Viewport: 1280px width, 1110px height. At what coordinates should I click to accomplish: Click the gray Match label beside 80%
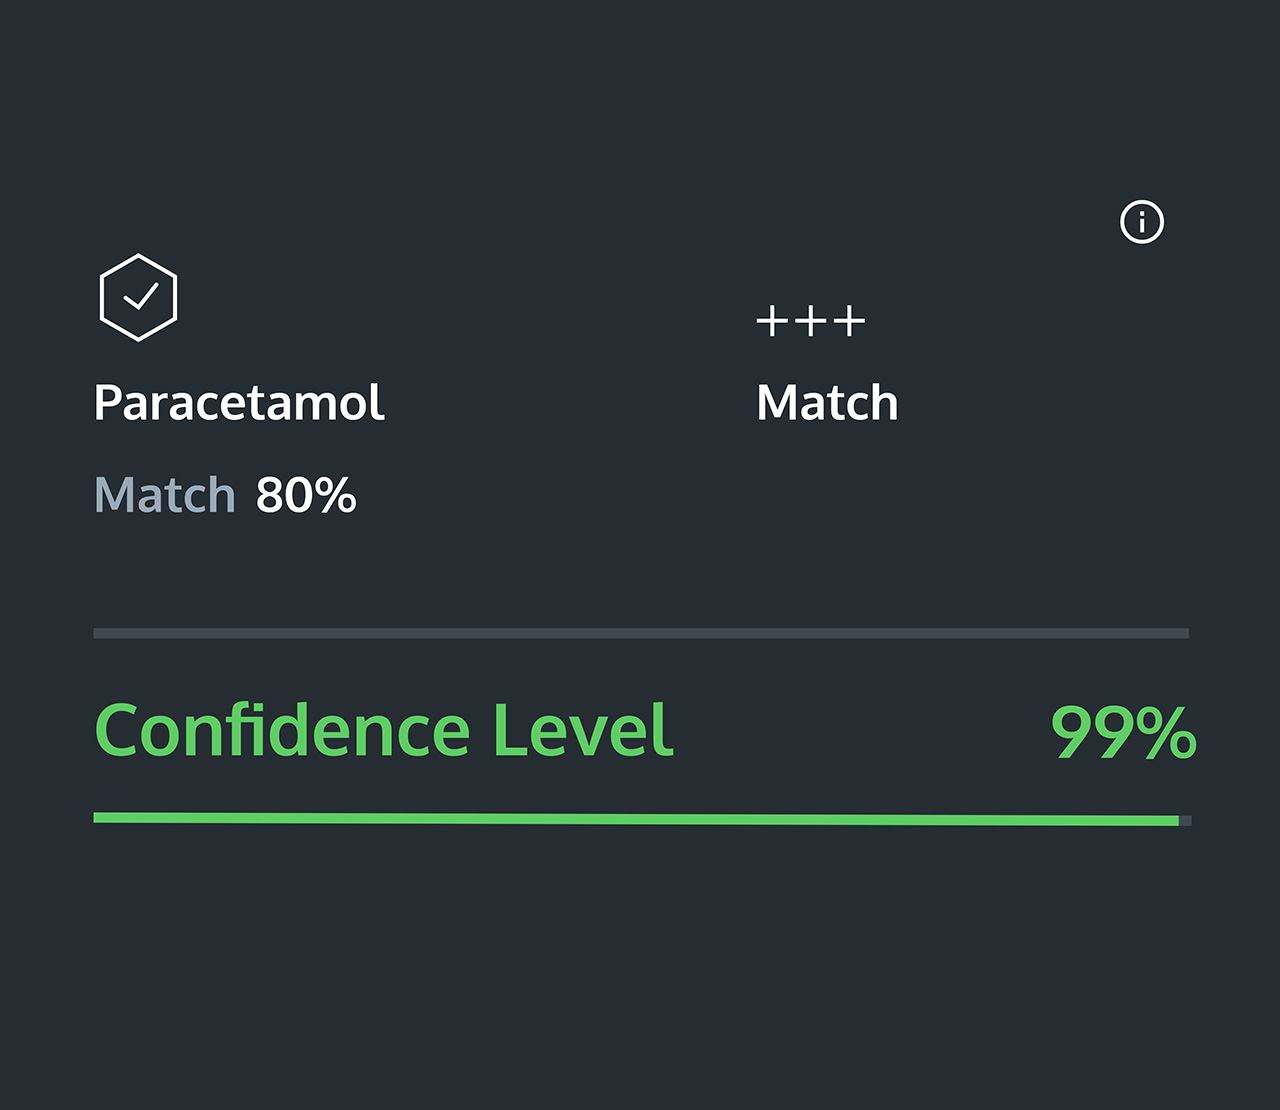pyautogui.click(x=165, y=495)
